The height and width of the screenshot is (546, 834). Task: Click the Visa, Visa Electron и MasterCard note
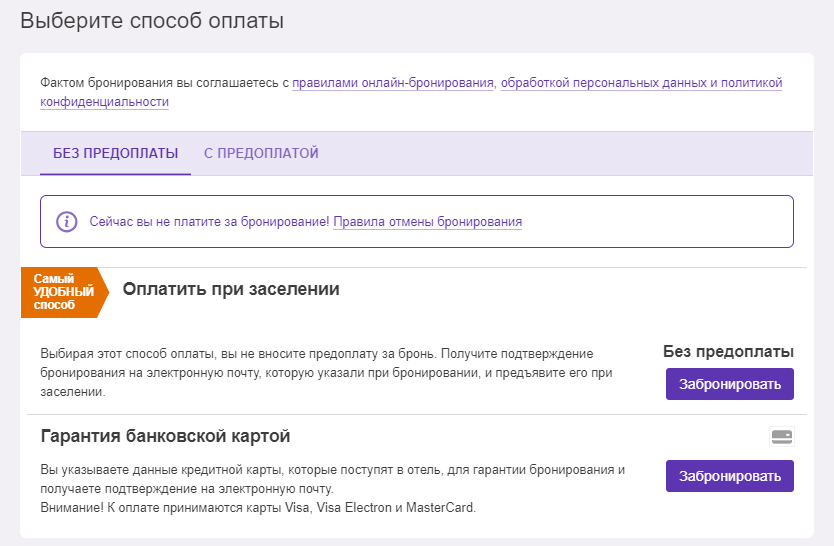[x=258, y=508]
